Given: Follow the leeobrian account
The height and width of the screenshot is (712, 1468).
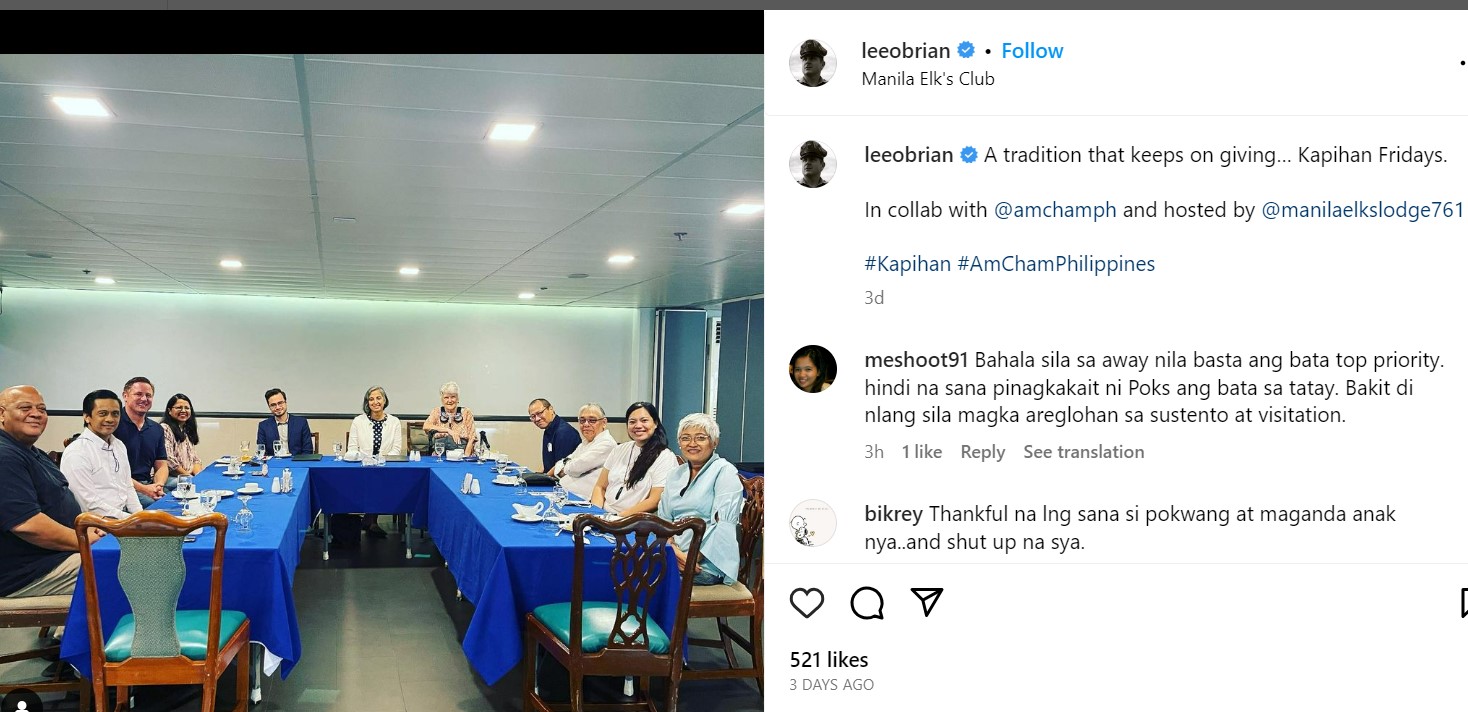Looking at the screenshot, I should pyautogui.click(x=1032, y=50).
